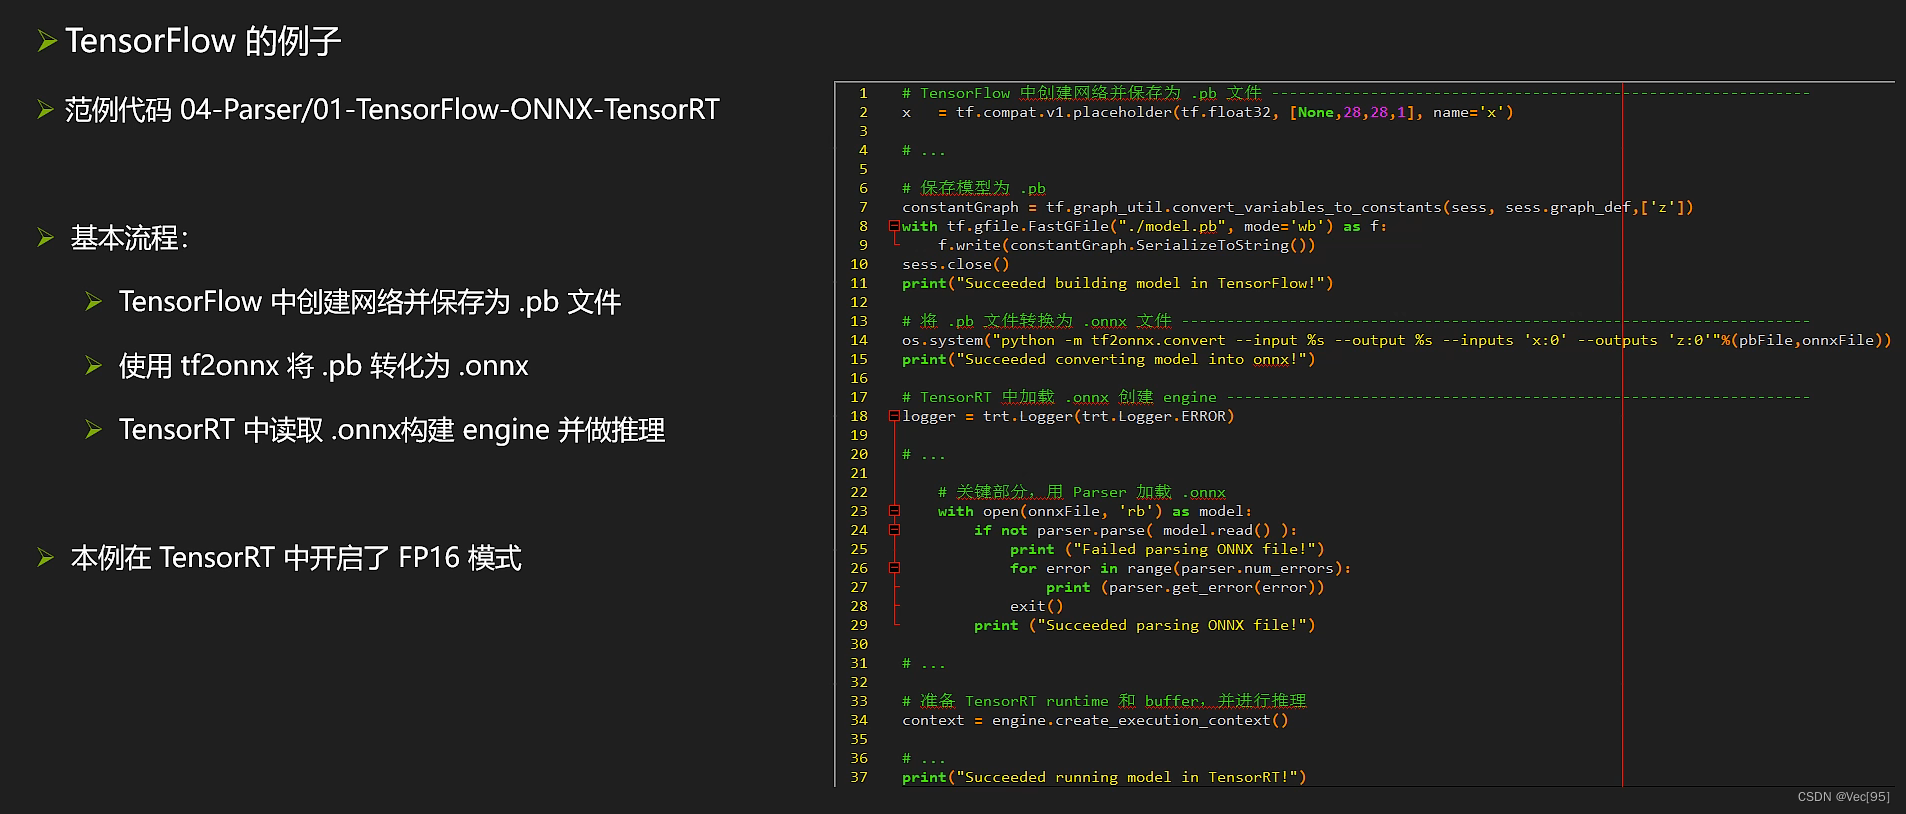The width and height of the screenshot is (1906, 814).
Task: Select 'TensorFlow 中创建网络并保存为 .pb 文件' bullet
Action: 370,302
